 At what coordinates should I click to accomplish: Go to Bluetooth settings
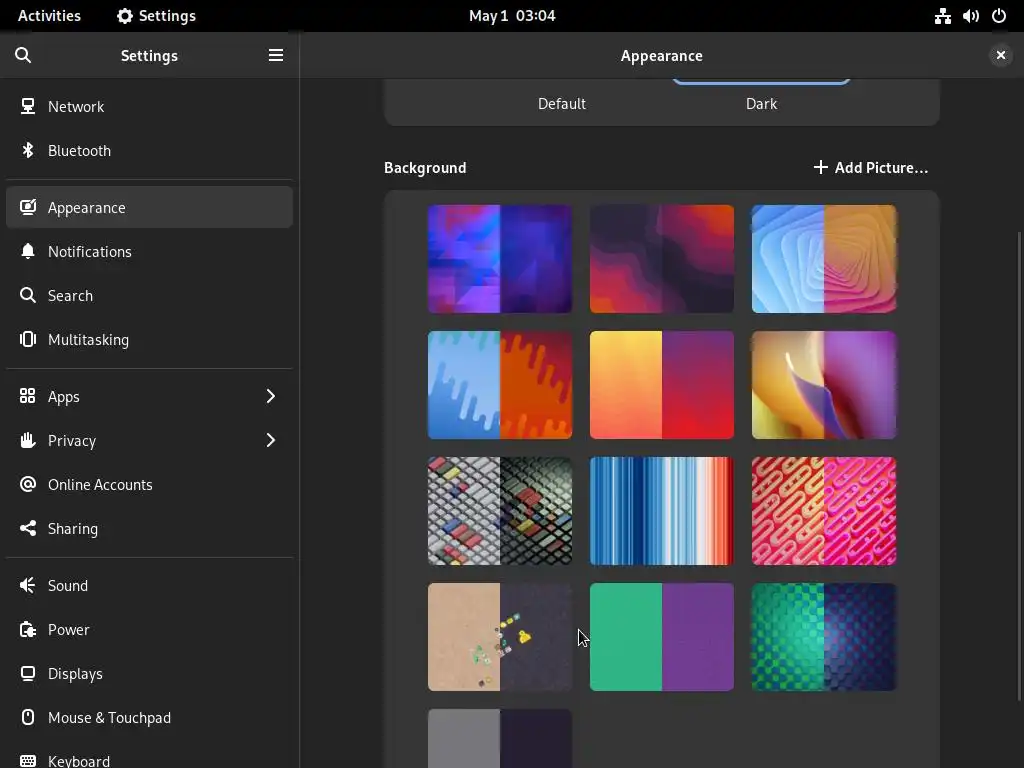pyautogui.click(x=149, y=150)
